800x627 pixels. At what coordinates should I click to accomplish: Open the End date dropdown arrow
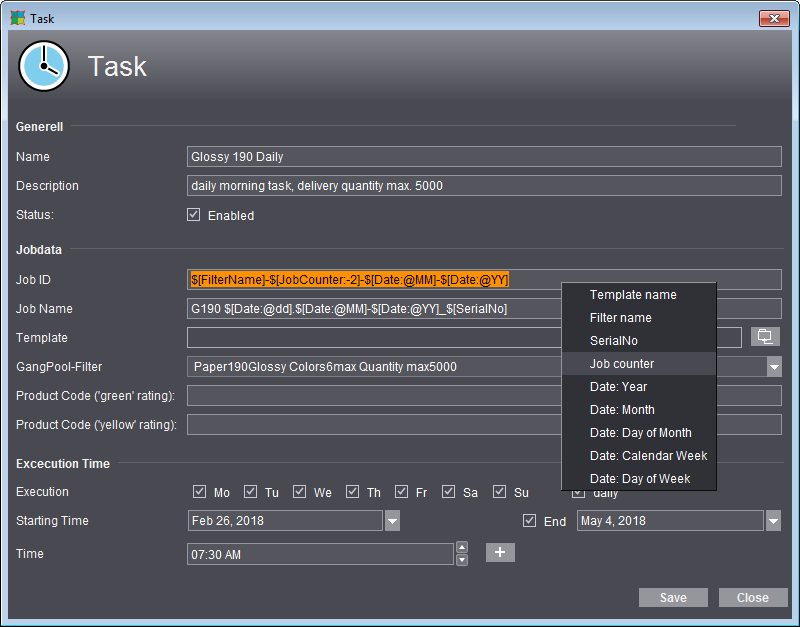tap(773, 521)
